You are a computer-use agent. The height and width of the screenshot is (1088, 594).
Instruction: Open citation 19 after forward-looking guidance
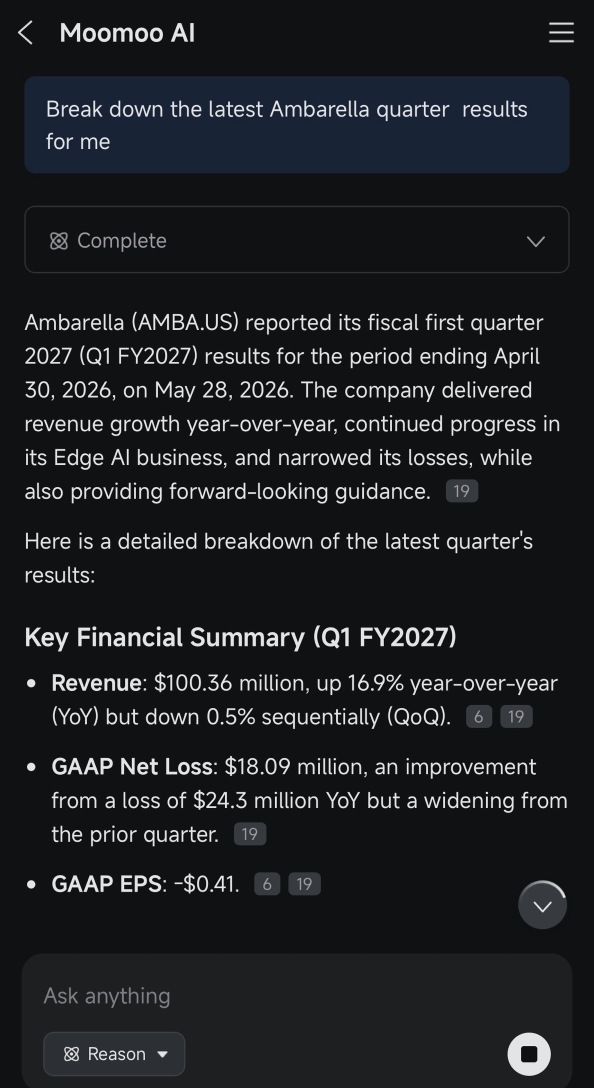click(461, 492)
